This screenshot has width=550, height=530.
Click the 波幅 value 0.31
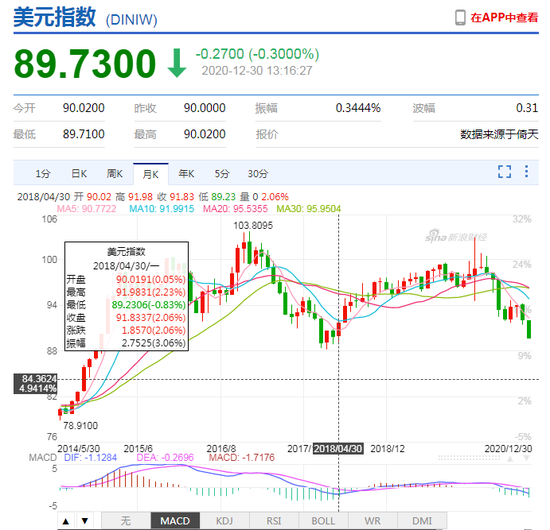point(527,108)
